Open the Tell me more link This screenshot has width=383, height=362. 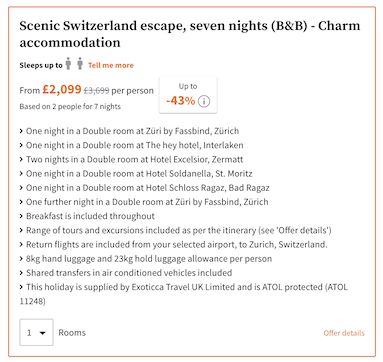(x=111, y=65)
